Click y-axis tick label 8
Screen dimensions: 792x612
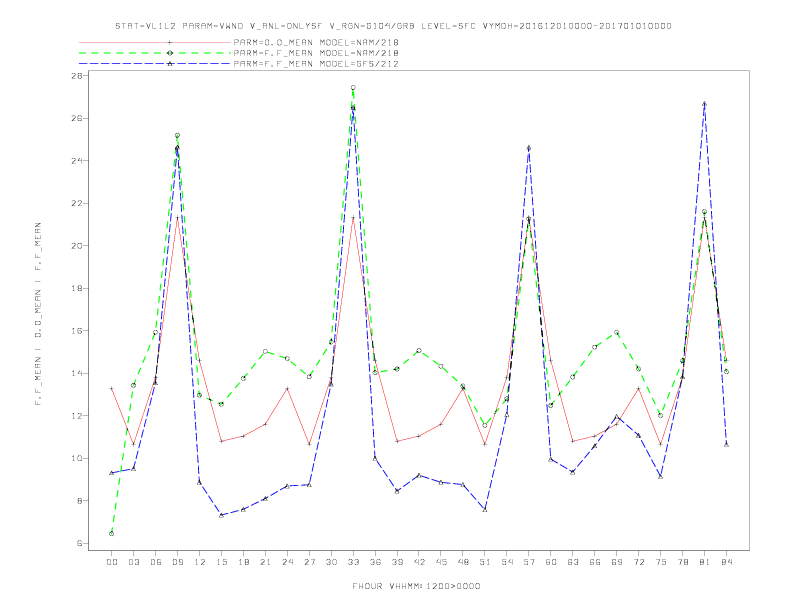(79, 501)
